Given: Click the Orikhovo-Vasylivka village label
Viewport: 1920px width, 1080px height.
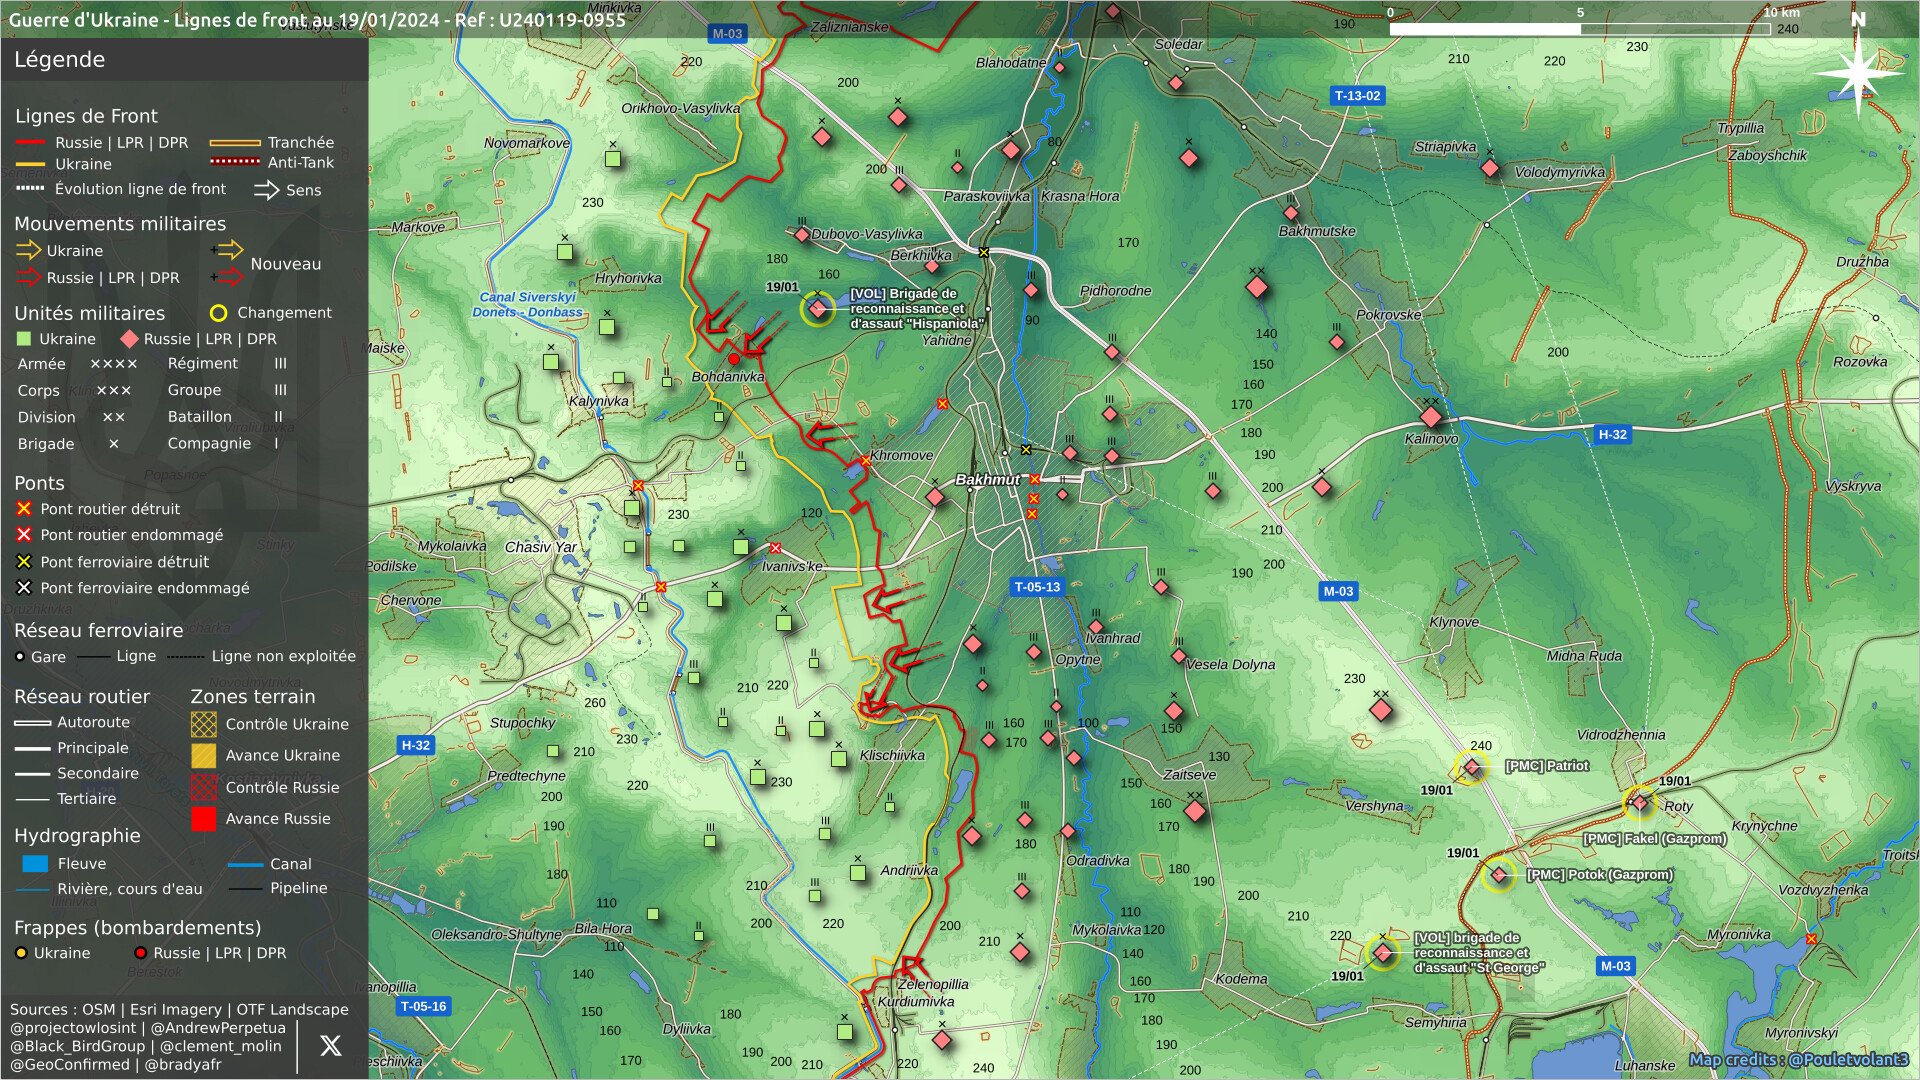Looking at the screenshot, I should (681, 108).
